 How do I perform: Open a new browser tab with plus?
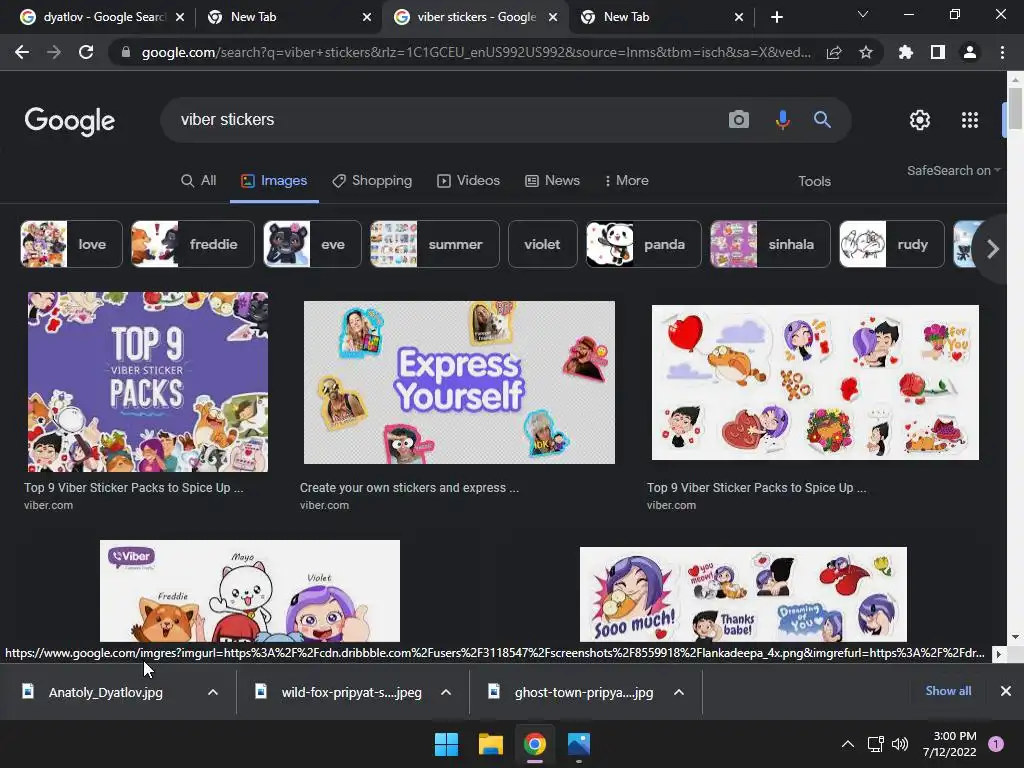point(776,17)
